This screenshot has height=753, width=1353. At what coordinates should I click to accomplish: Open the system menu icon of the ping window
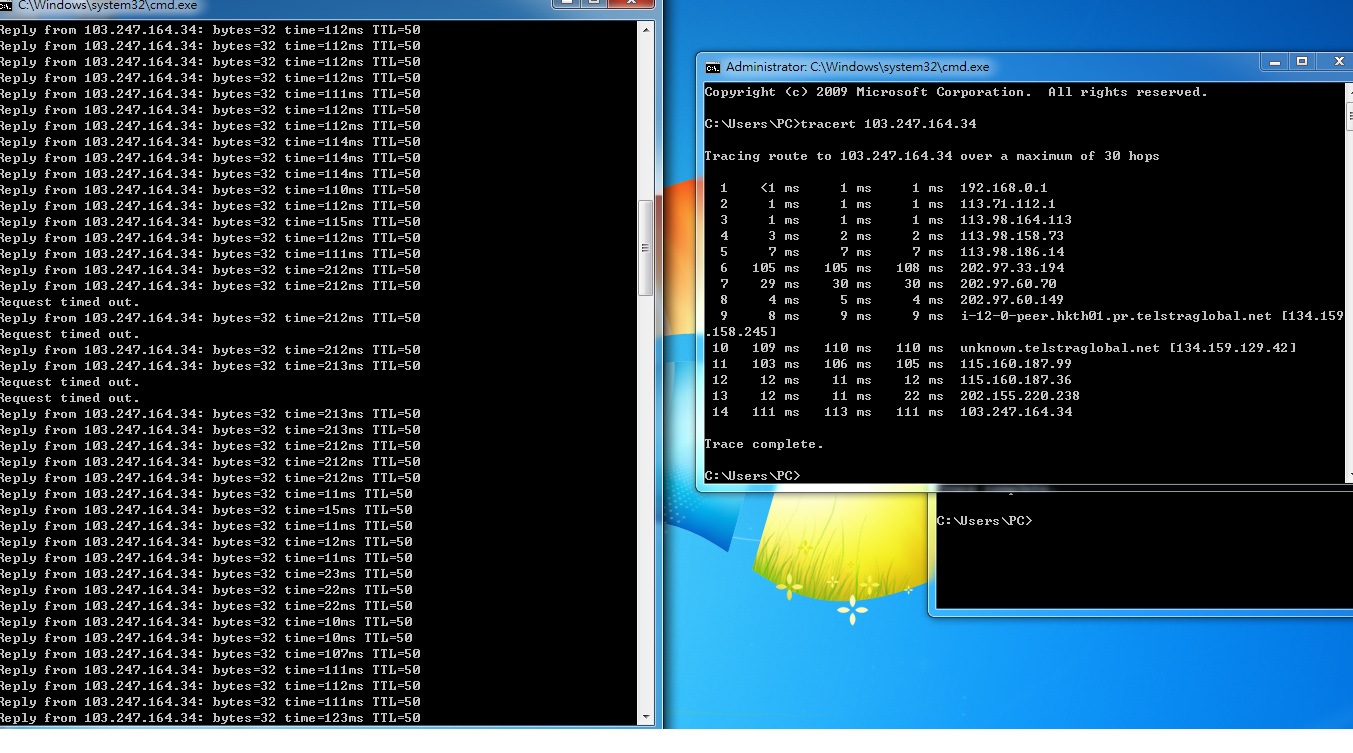click(x=6, y=5)
